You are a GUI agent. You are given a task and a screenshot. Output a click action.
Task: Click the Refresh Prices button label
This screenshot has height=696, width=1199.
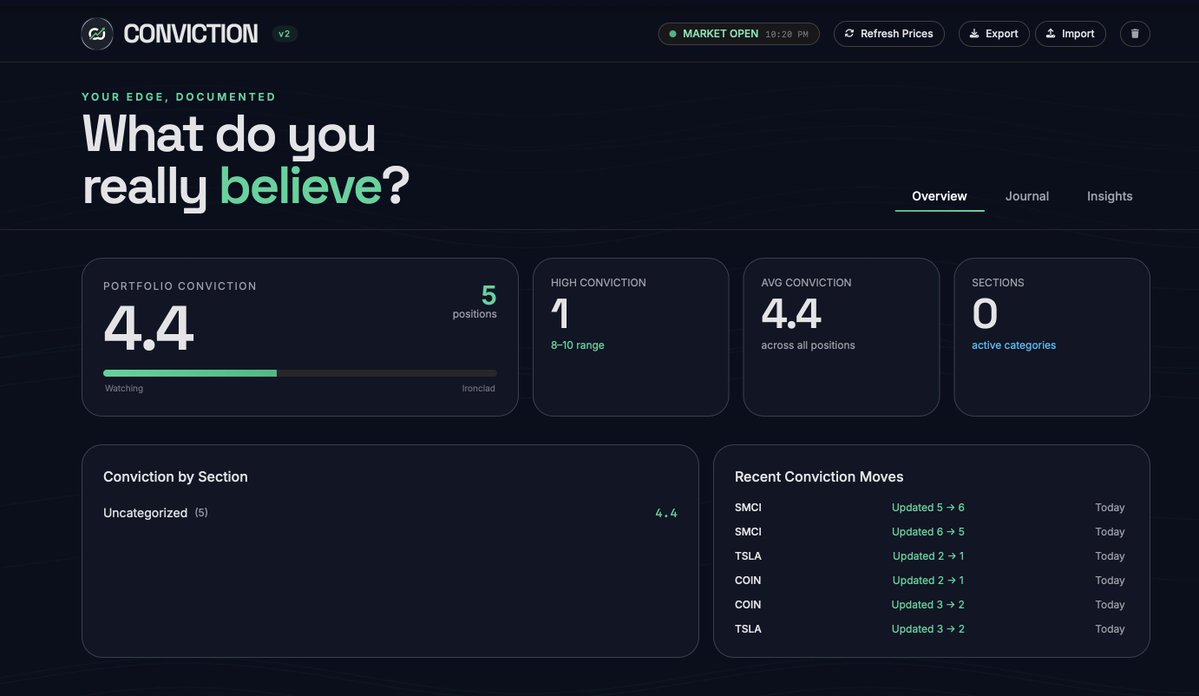coord(896,34)
